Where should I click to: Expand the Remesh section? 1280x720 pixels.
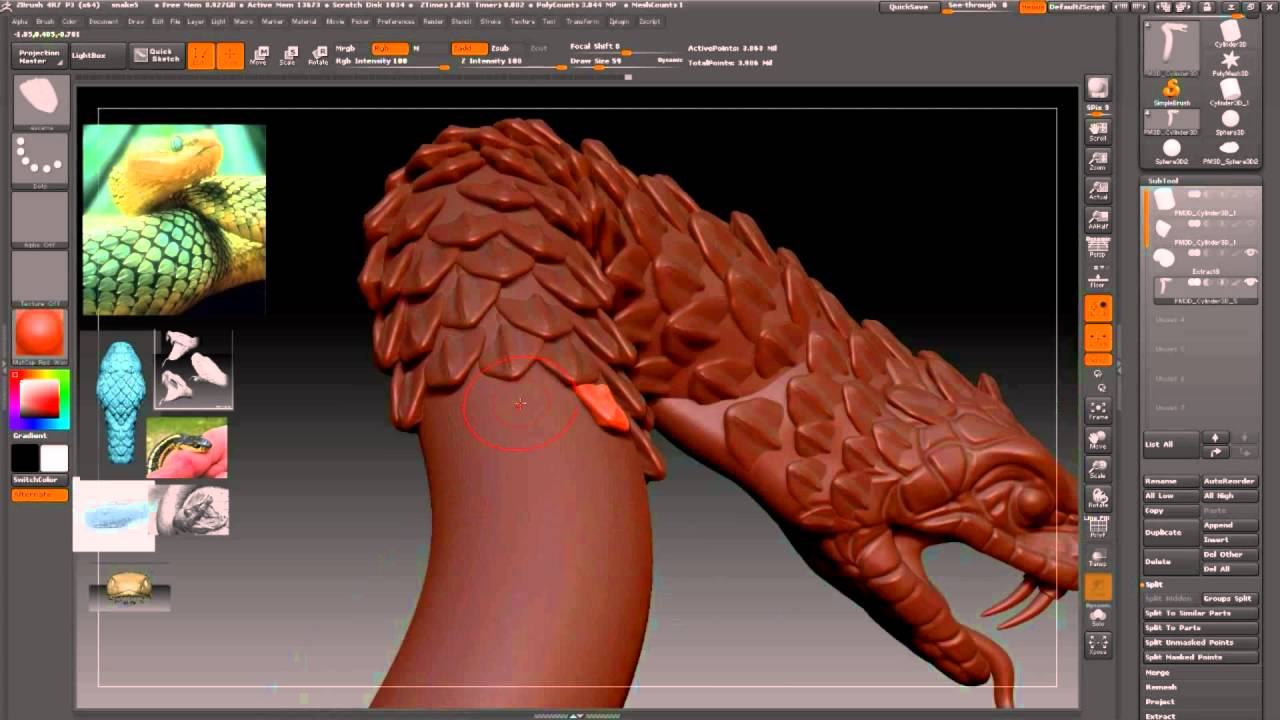click(x=1161, y=687)
